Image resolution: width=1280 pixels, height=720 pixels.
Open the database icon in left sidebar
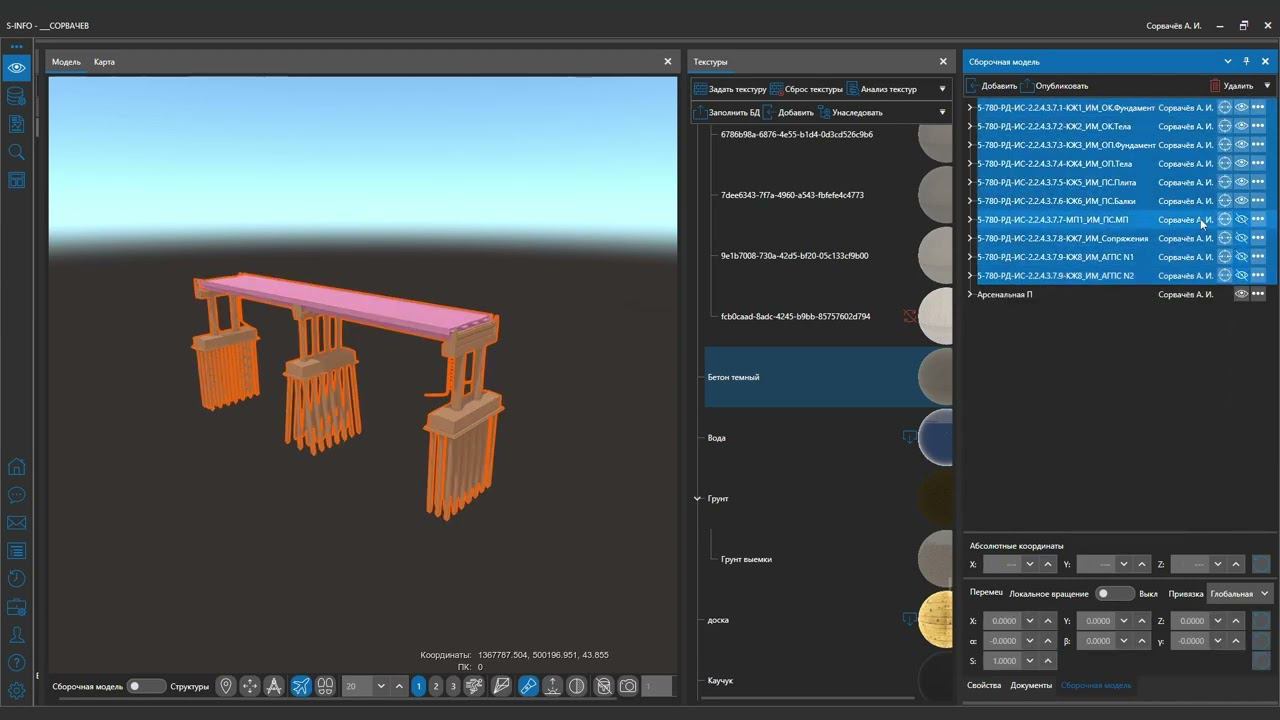click(16, 96)
